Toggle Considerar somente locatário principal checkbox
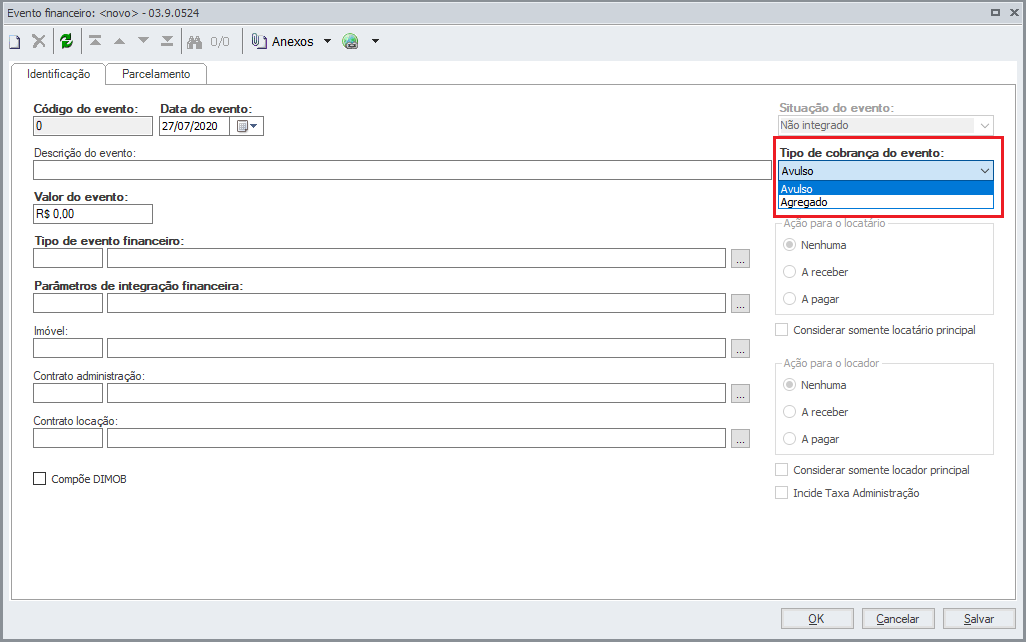1026x642 pixels. pyautogui.click(x=781, y=330)
